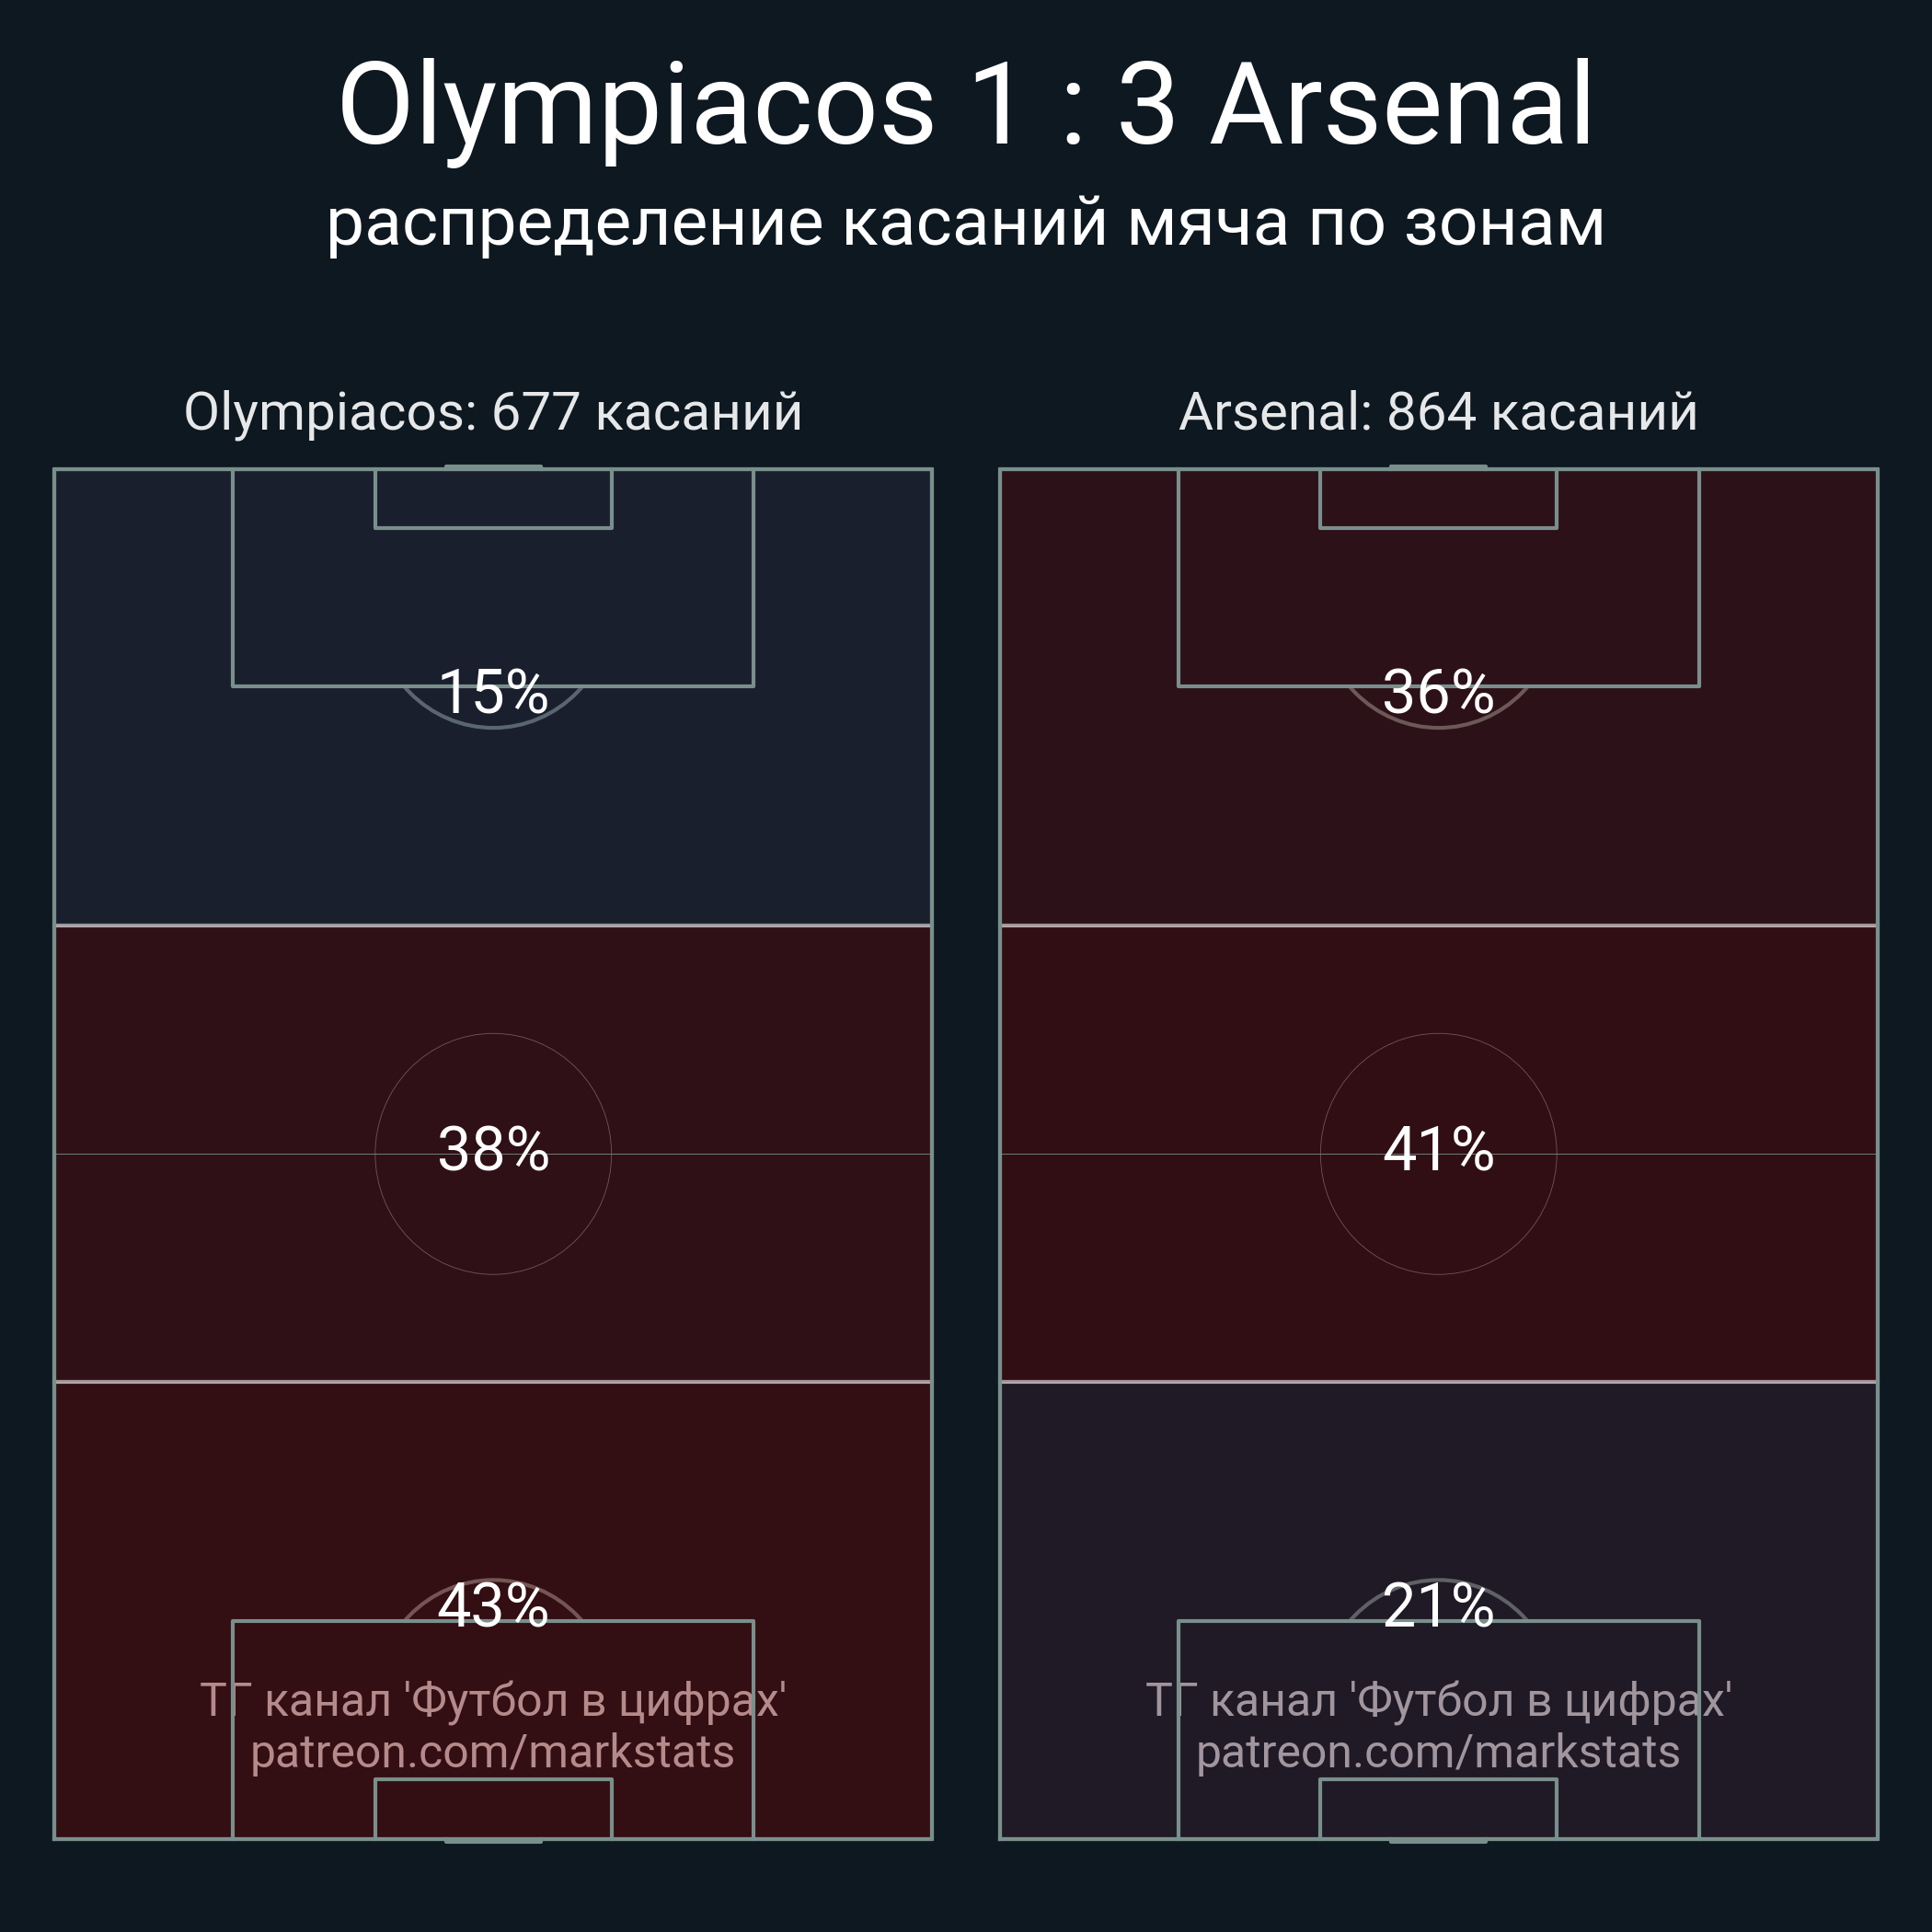
Task: Click the 41% label in Arsenal center circle
Action: click(x=1438, y=1148)
